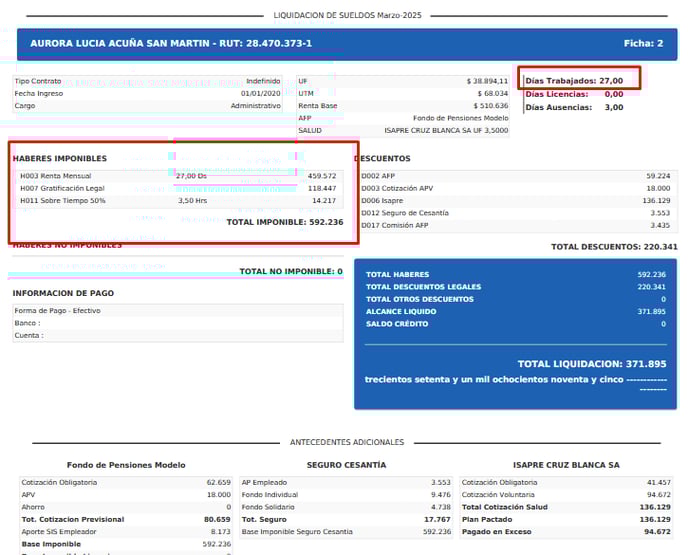
Task: Click the 'ANTECEDENTES ADICIONALES' section title
Action: point(347,442)
